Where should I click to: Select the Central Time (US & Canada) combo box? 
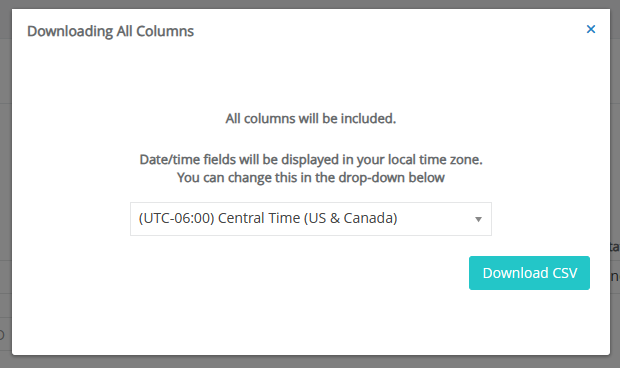tap(311, 219)
